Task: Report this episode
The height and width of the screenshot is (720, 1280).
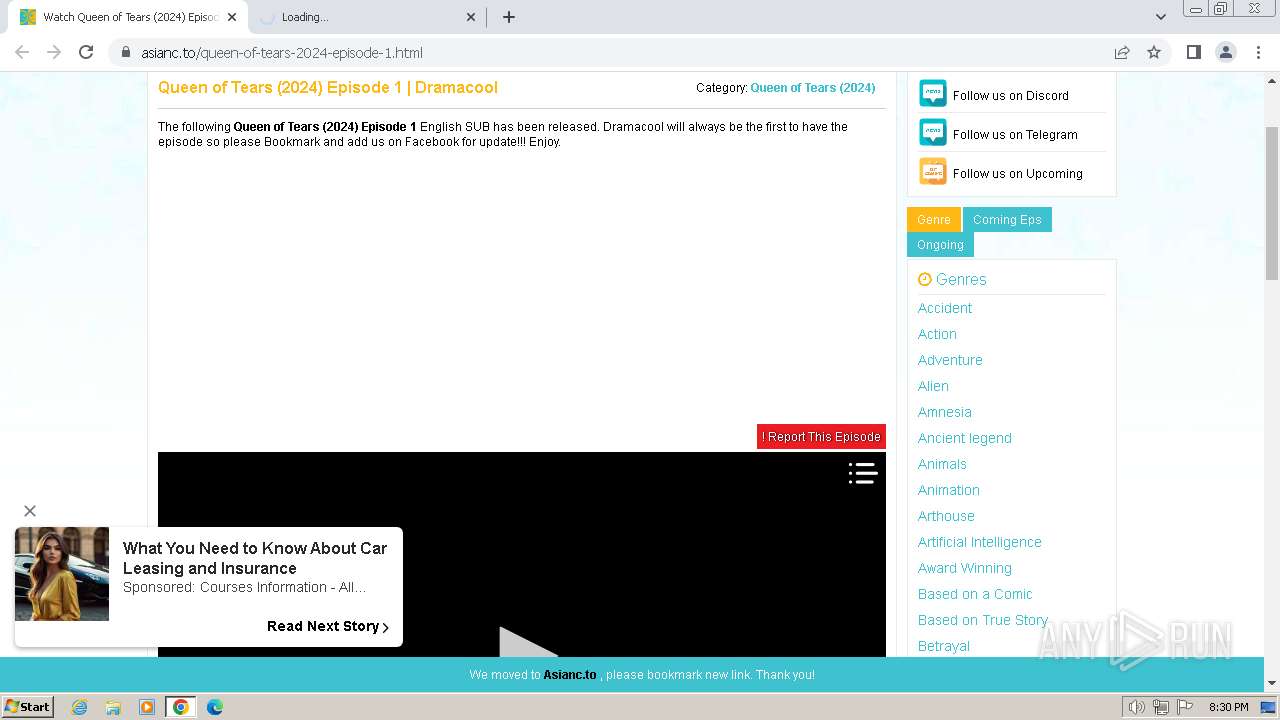Action: (821, 437)
